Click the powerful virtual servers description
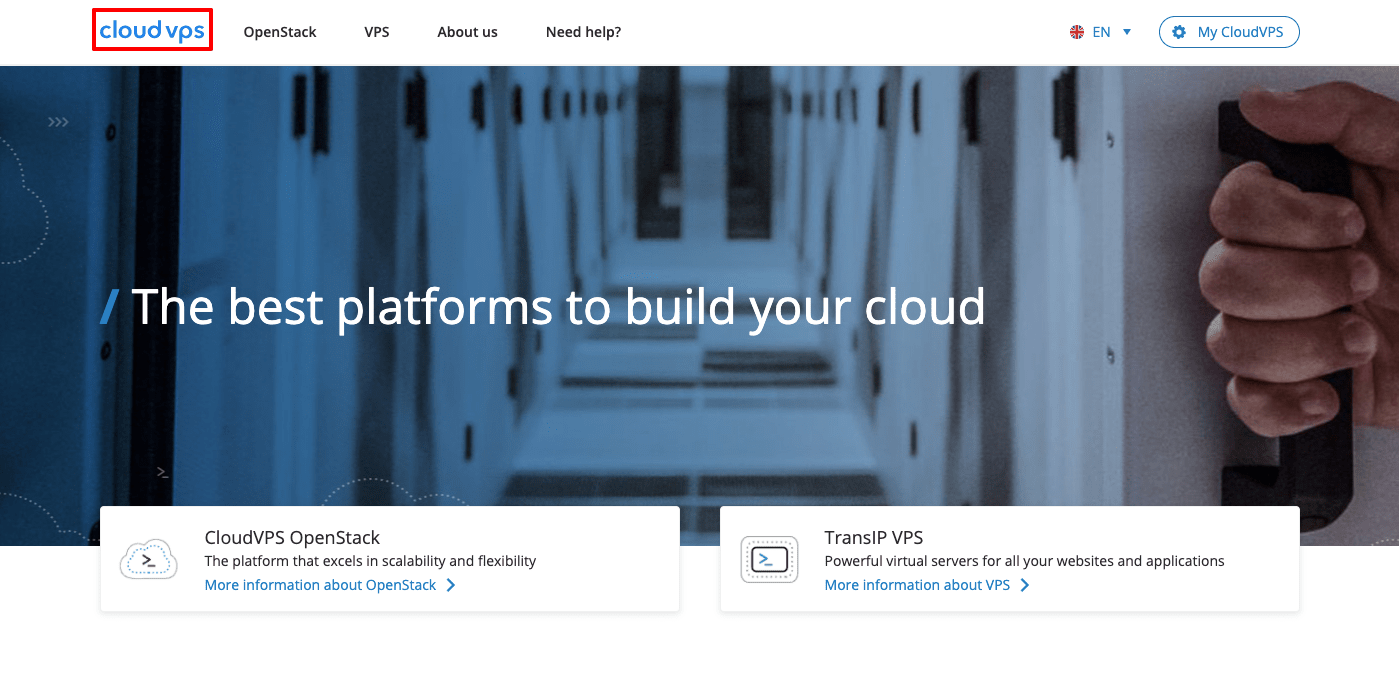This screenshot has height=696, width=1399. coord(1024,561)
